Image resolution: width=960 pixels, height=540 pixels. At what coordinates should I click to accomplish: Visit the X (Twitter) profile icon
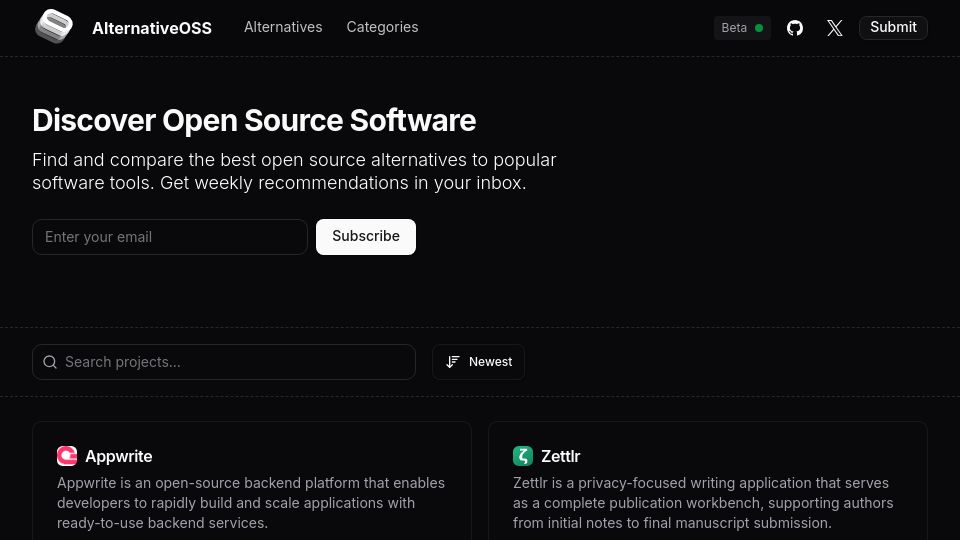pyautogui.click(x=834, y=28)
